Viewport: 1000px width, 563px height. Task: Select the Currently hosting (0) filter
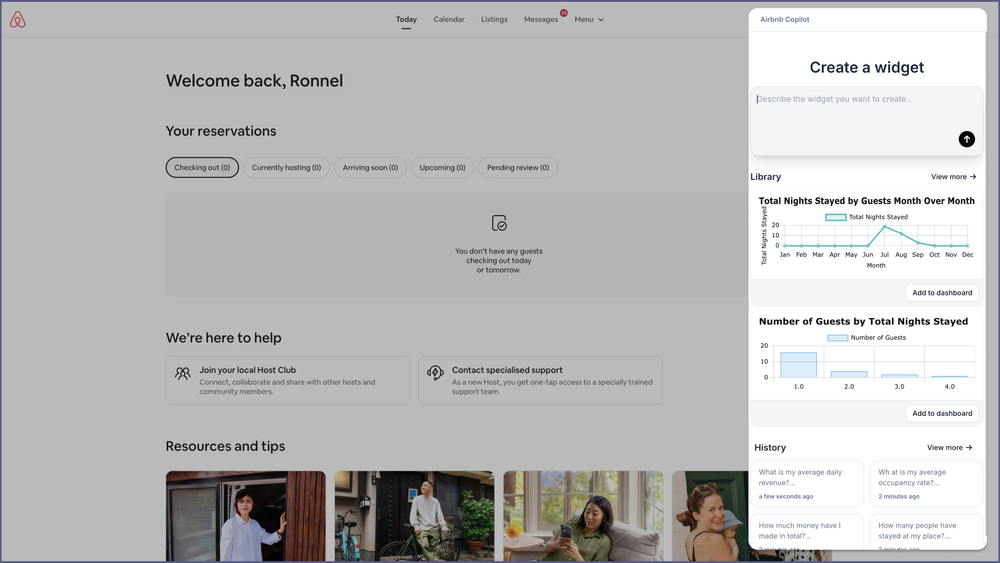286,168
